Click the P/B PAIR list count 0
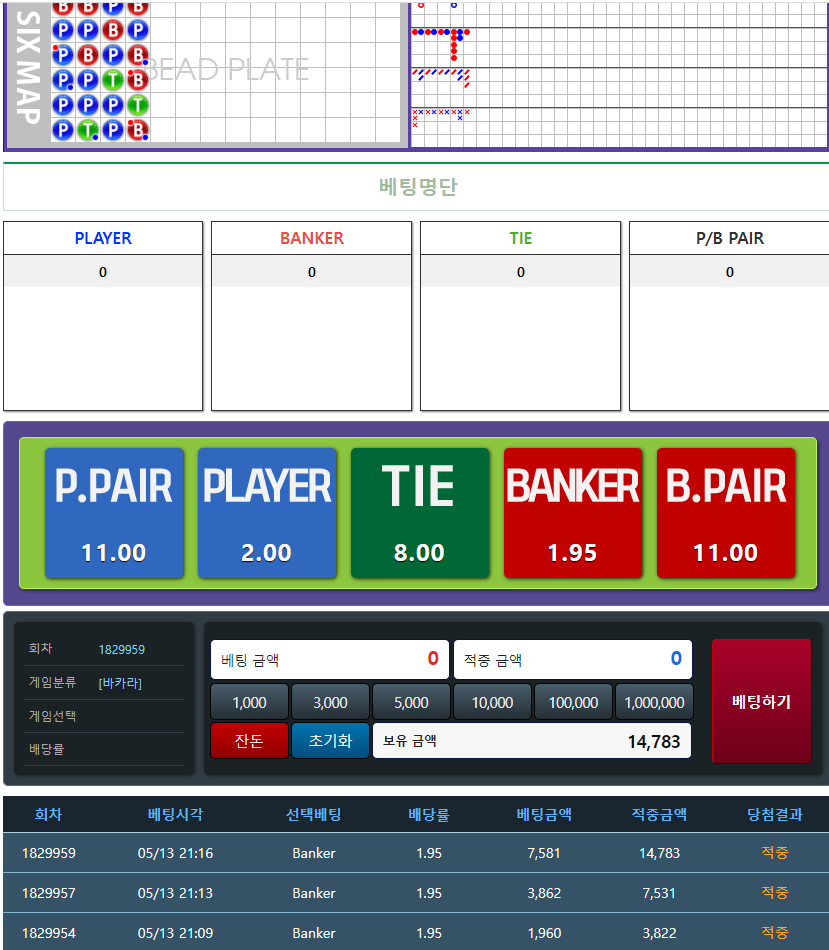This screenshot has height=950, width=829. pos(730,272)
